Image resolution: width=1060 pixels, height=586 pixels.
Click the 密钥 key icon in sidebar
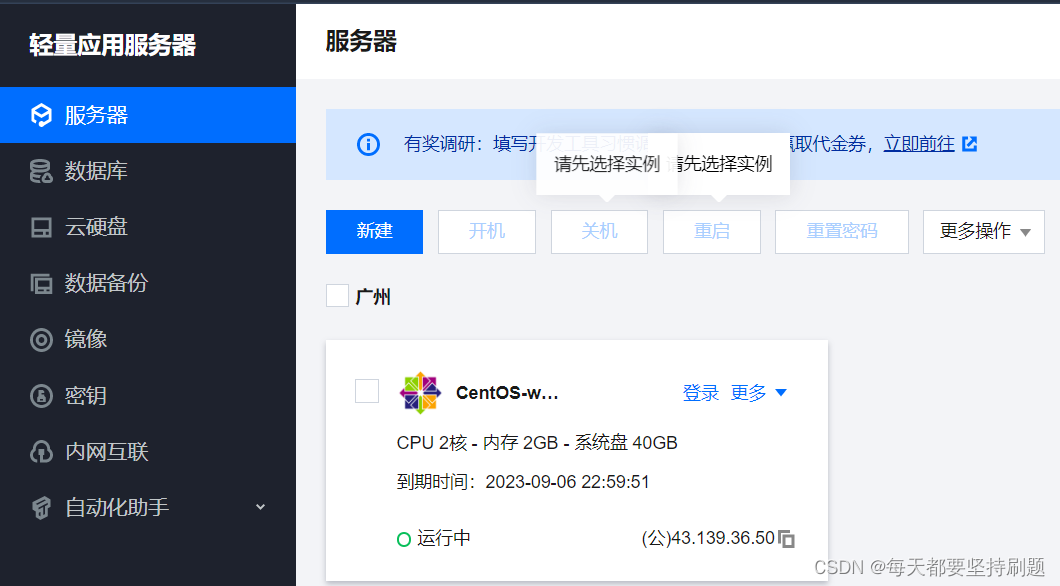(41, 396)
